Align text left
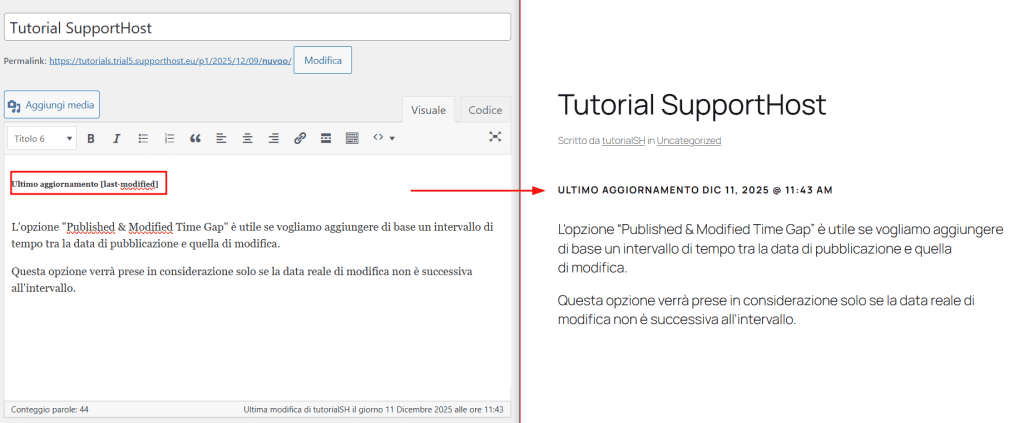Screen dimensions: 1024x423 pos(221,138)
